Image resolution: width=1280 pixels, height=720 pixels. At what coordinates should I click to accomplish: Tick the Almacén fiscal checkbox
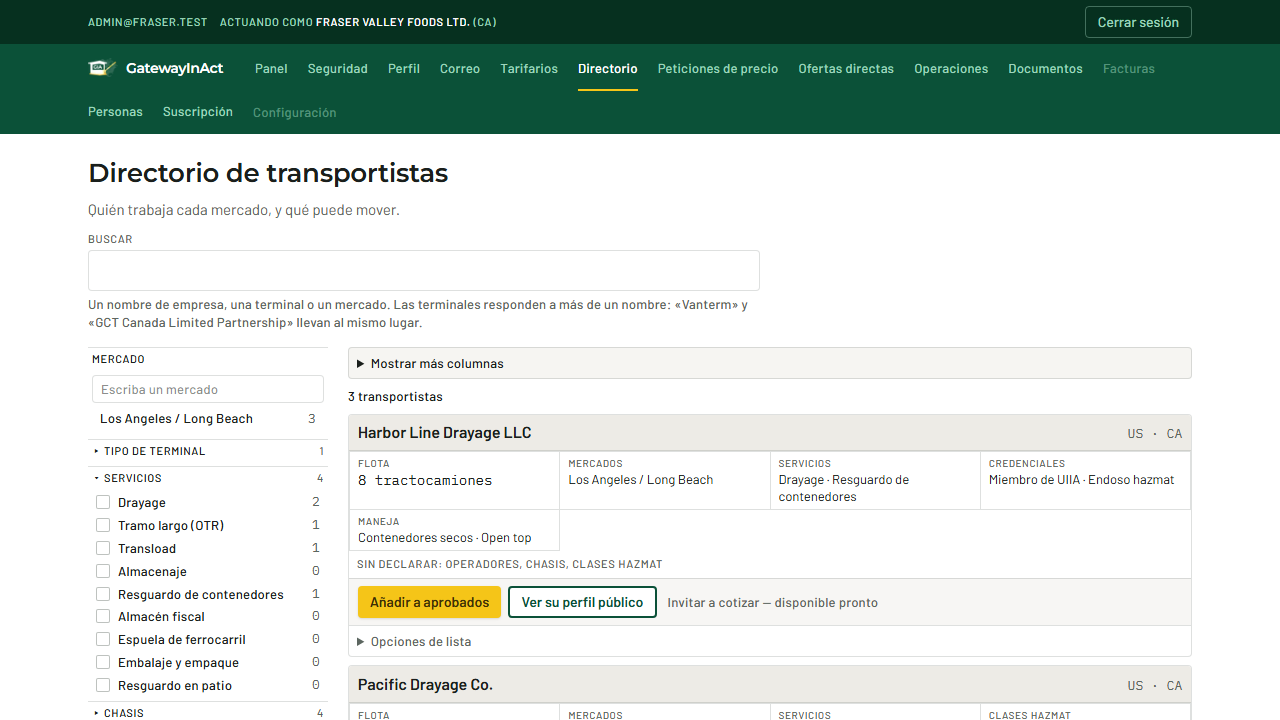coord(103,617)
